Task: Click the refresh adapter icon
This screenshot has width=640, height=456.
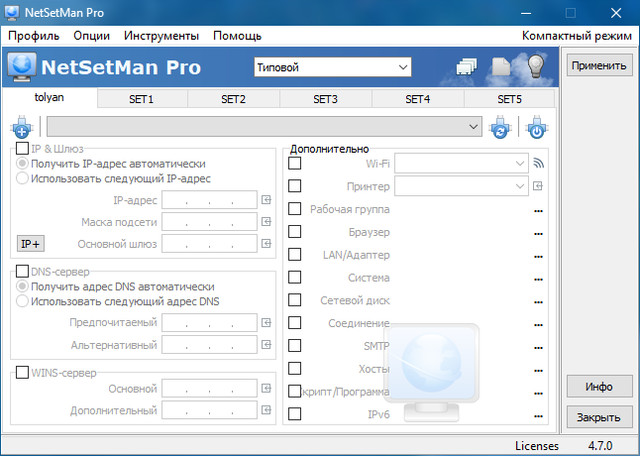Action: (500, 128)
